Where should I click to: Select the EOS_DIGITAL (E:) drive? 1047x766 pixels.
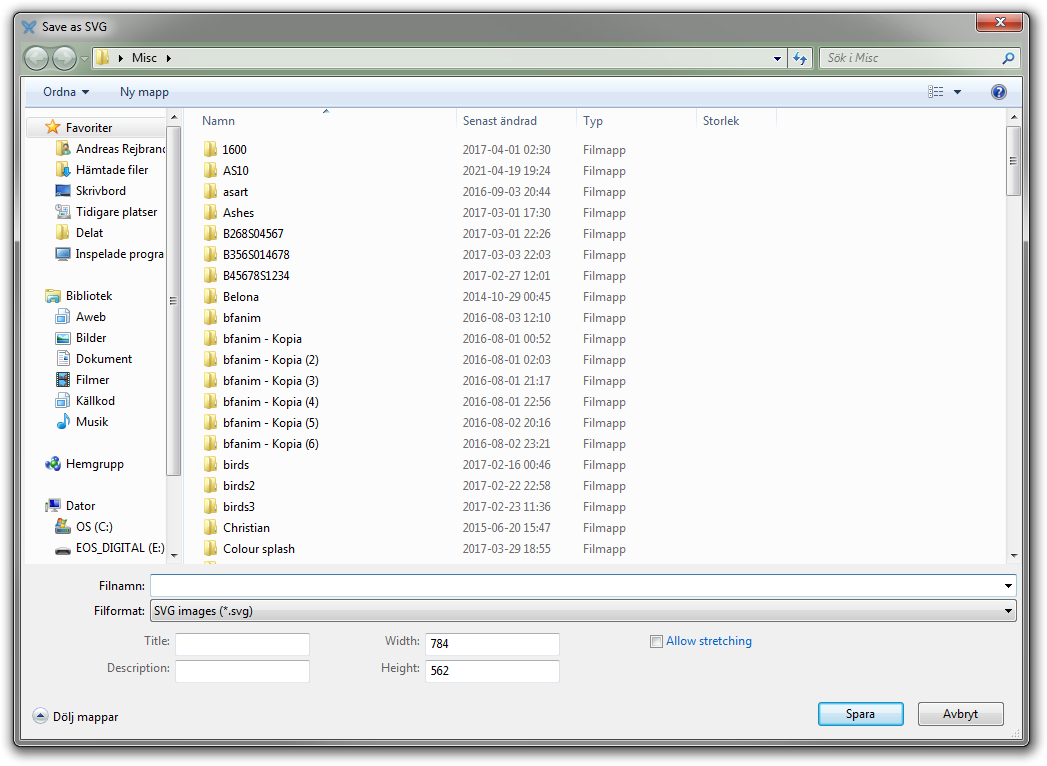tap(119, 548)
